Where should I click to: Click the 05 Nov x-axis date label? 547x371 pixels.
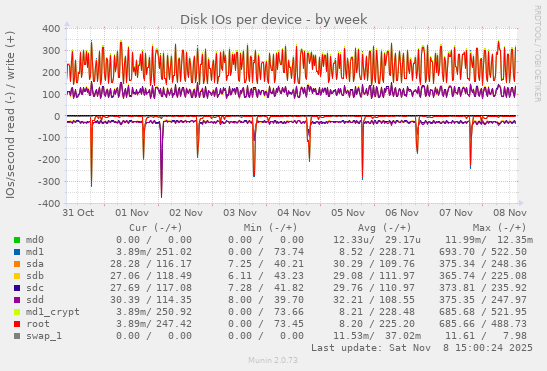348,213
